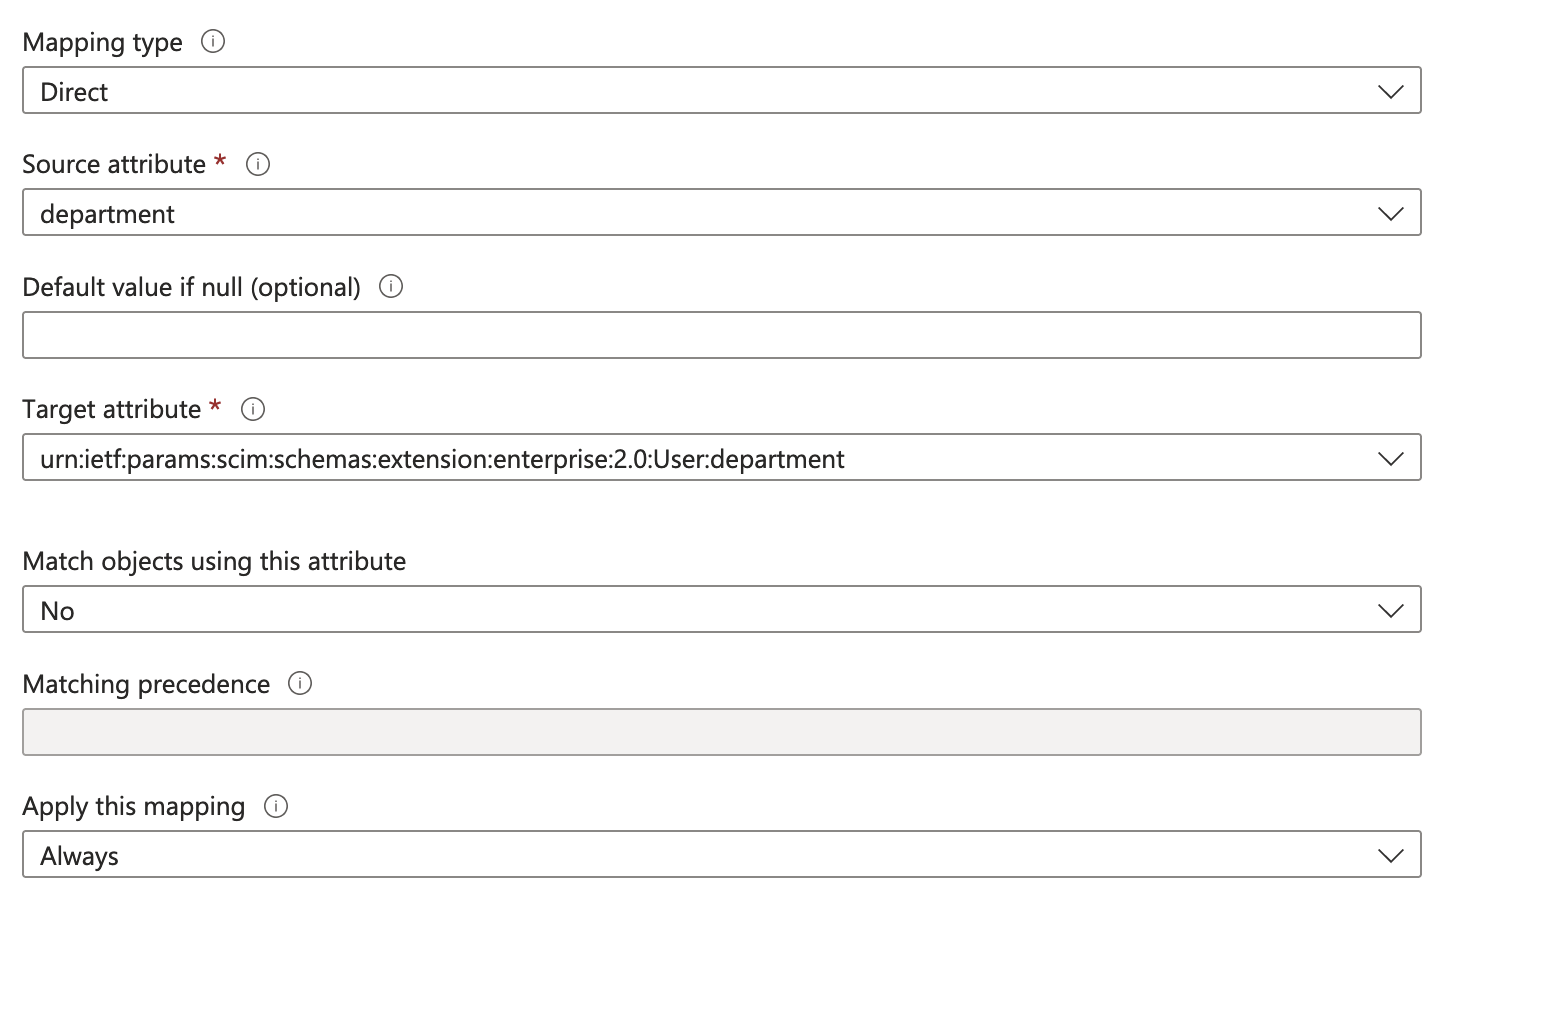Click the chevron arrow in the Target attribute field
The width and height of the screenshot is (1554, 1030).
(1390, 458)
